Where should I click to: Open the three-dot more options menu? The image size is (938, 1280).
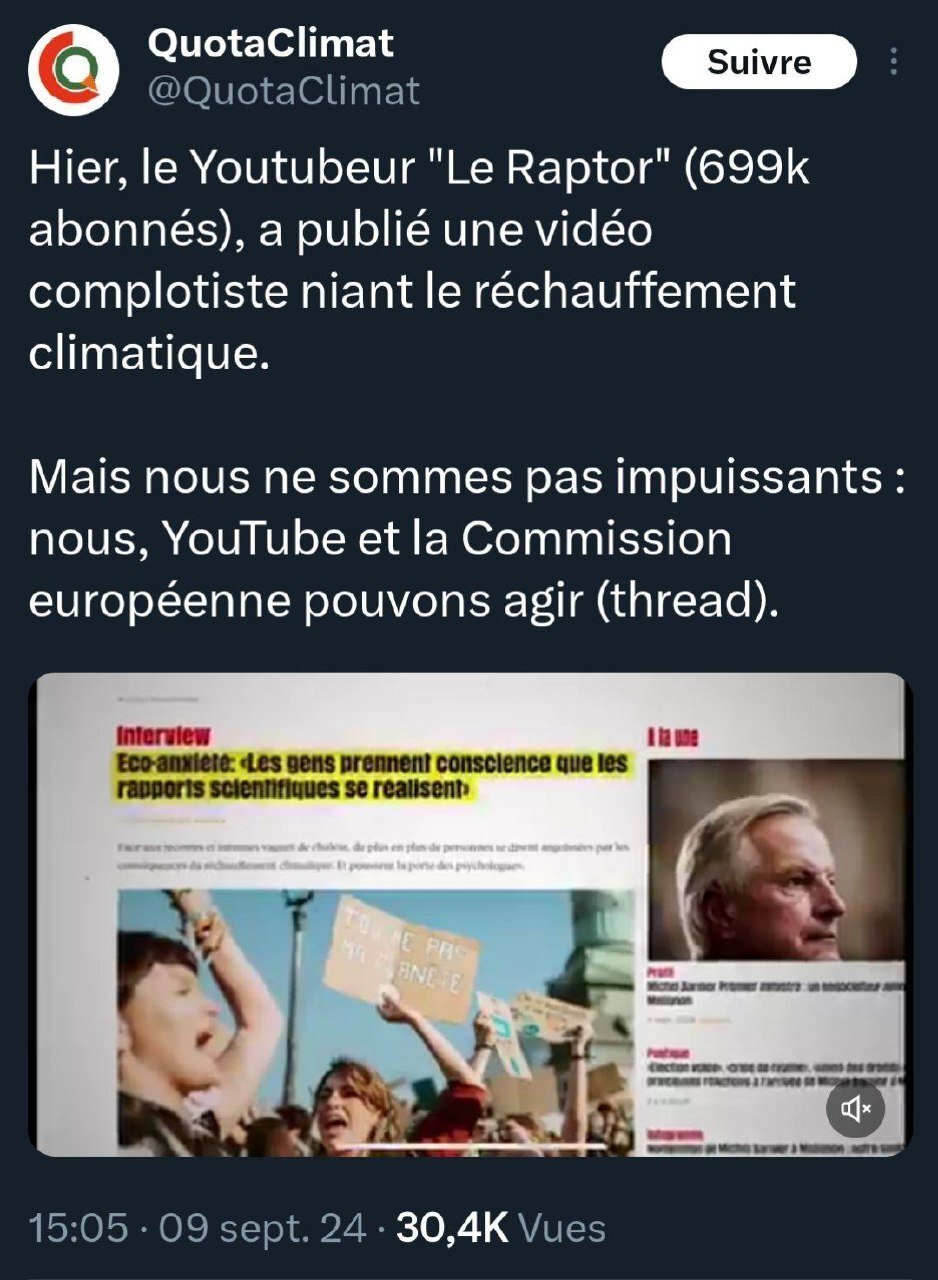(x=893, y=62)
